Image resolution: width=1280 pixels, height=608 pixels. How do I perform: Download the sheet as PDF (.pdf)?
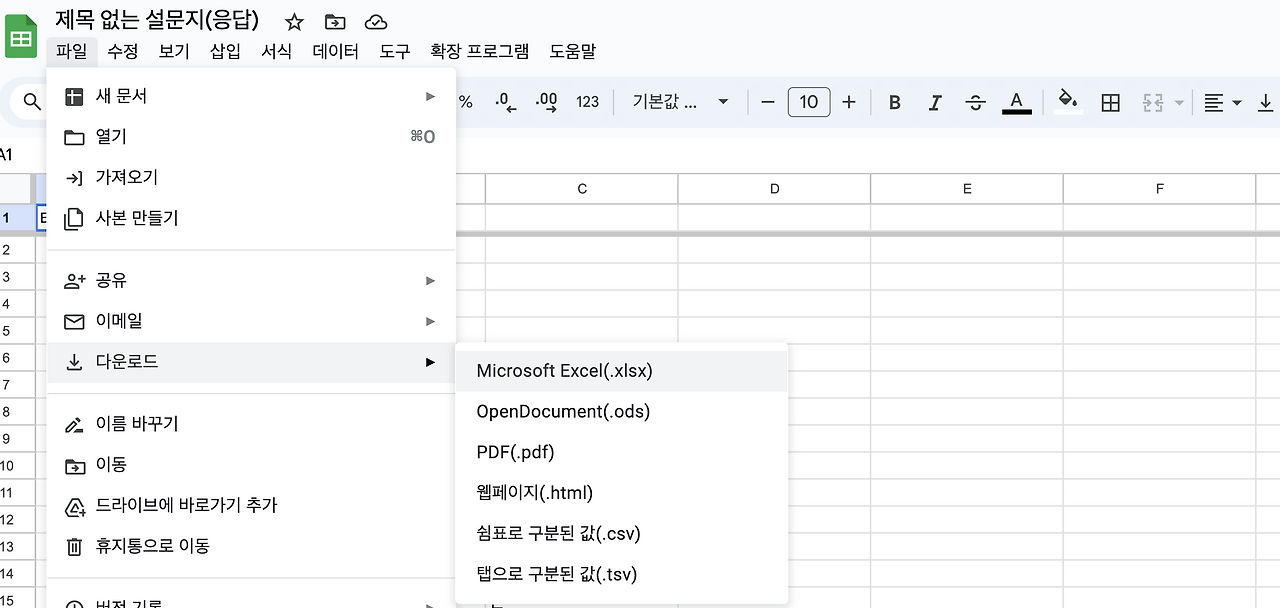click(x=515, y=452)
